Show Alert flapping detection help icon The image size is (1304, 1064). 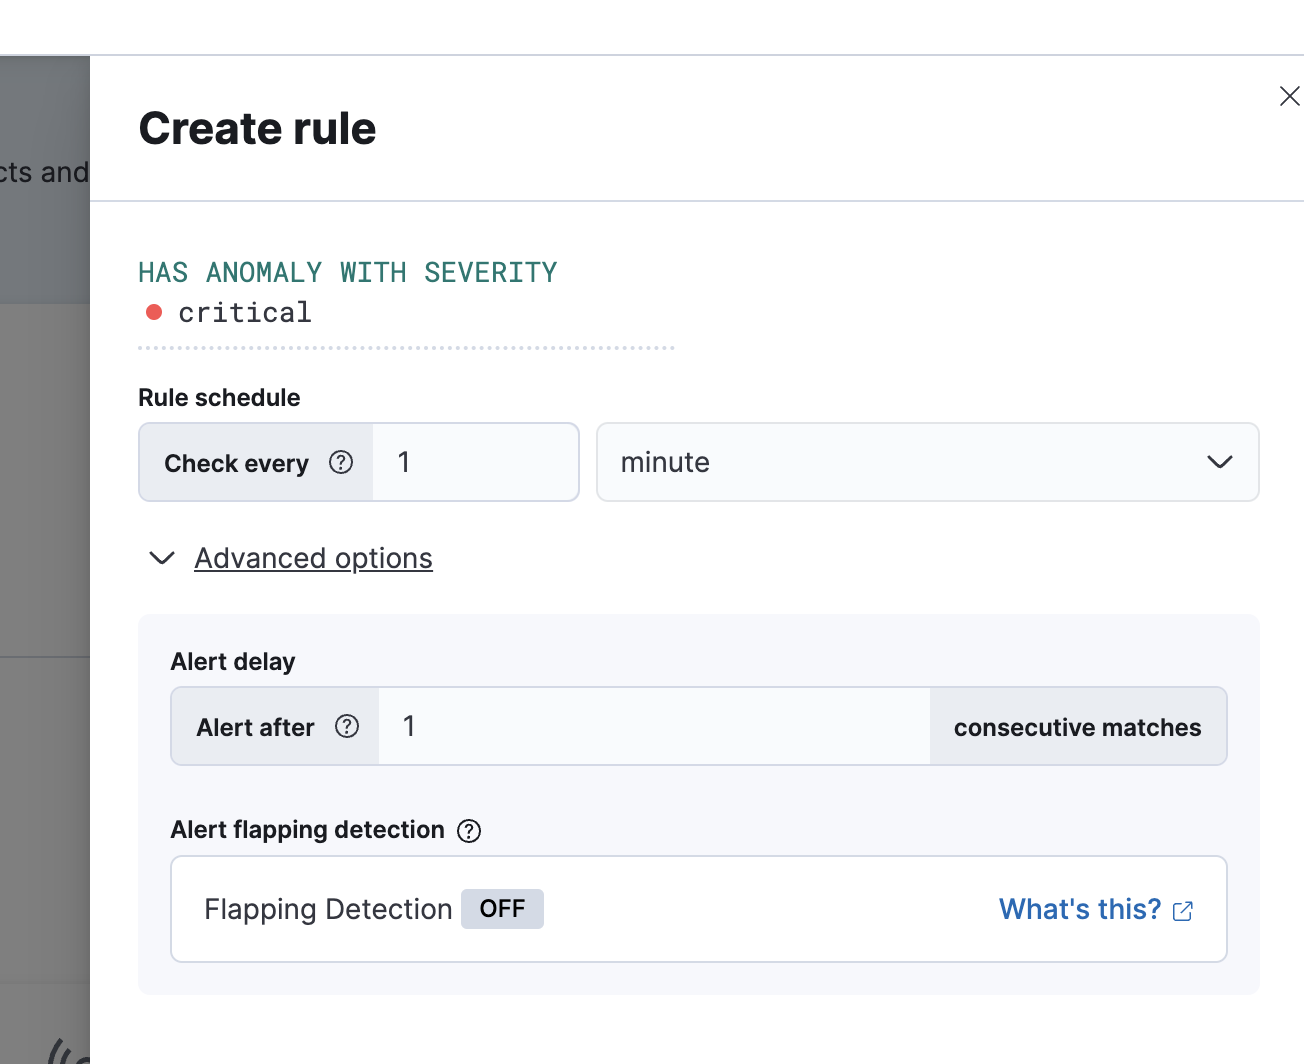click(469, 831)
